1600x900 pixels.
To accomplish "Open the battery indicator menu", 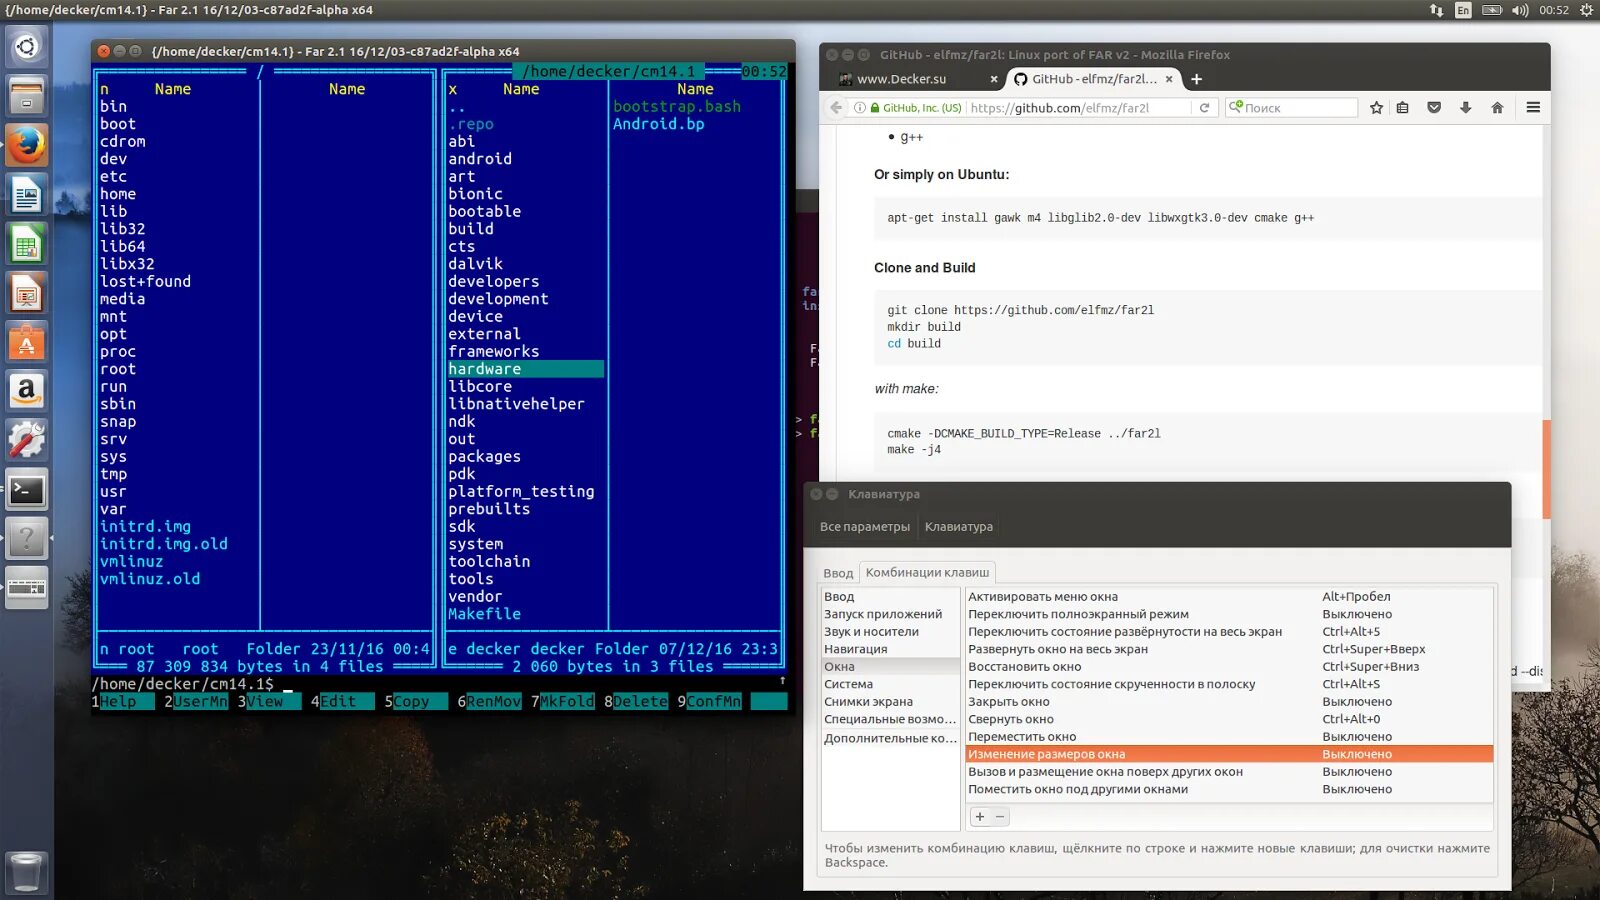I will click(x=1492, y=10).
